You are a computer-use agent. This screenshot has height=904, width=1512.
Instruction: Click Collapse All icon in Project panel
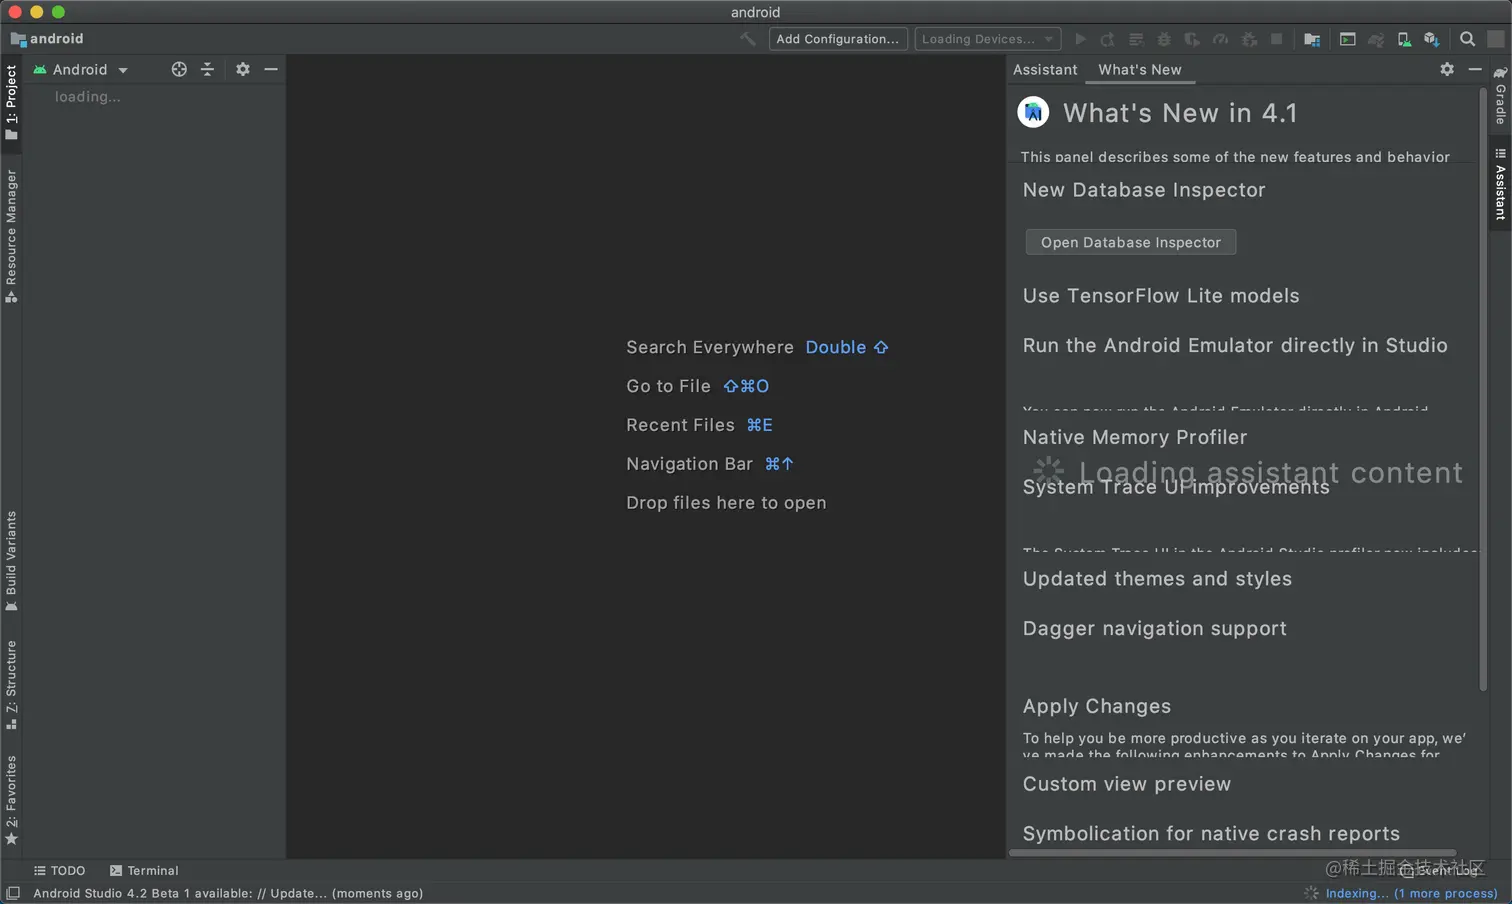(207, 69)
